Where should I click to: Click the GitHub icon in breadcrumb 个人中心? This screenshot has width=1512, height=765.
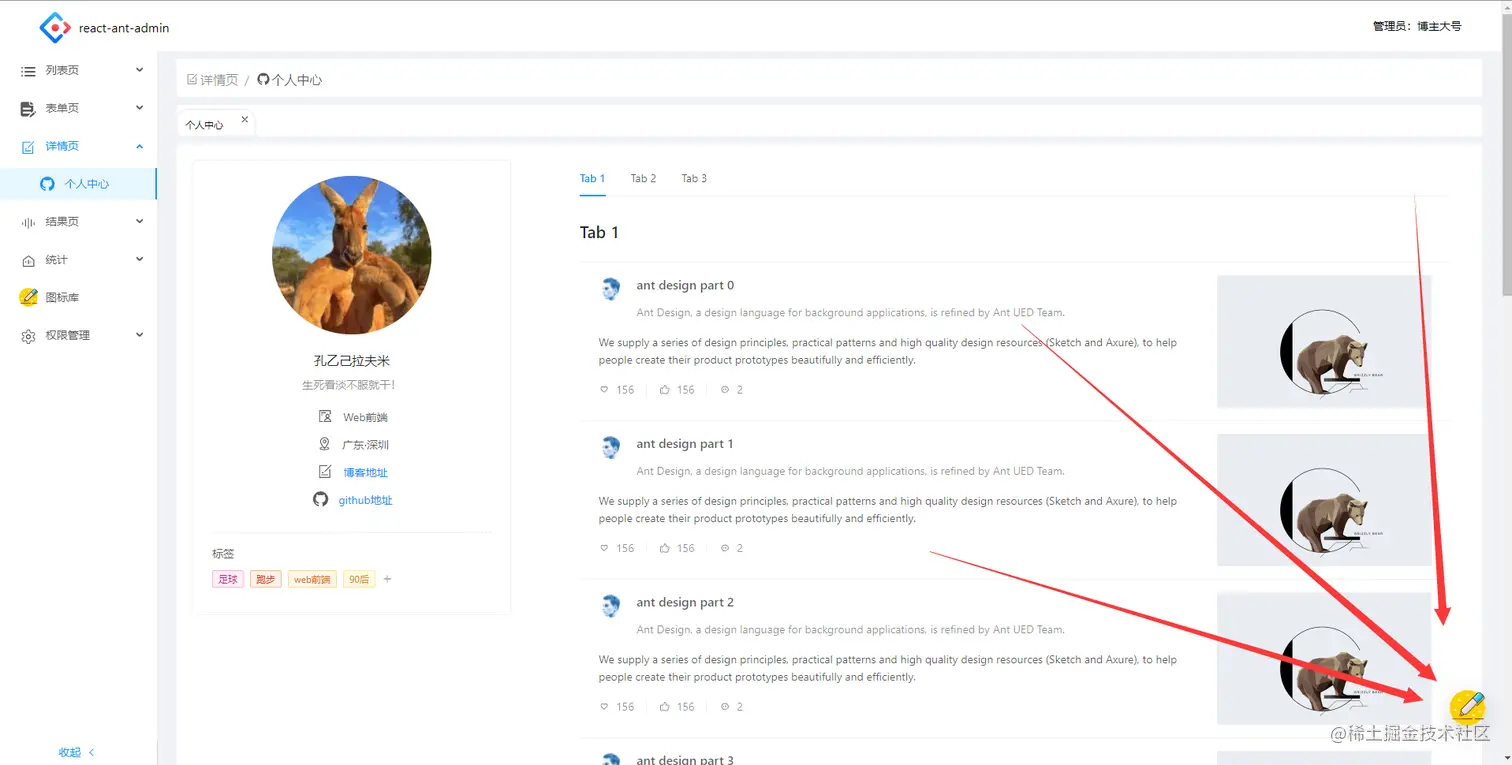263,79
